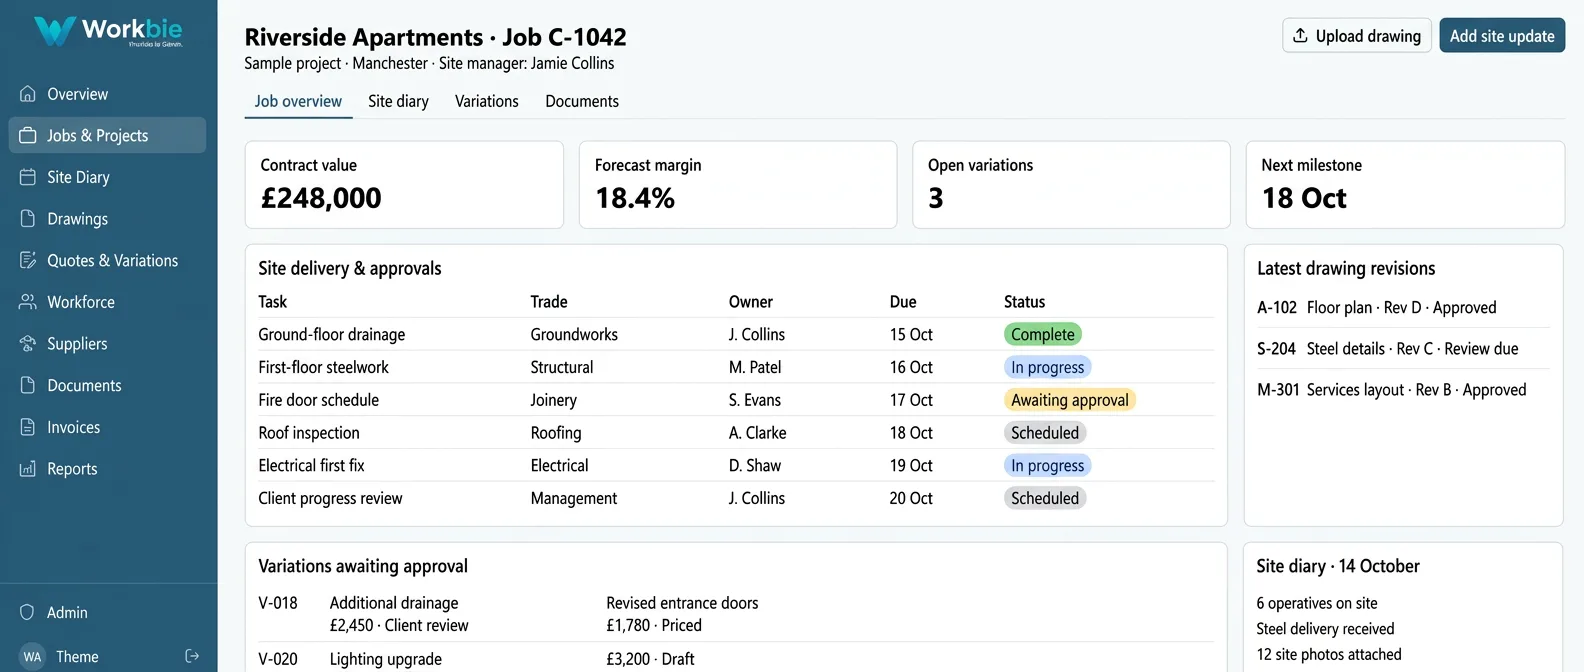Go to Quotes & Variations section
Image resolution: width=1584 pixels, height=672 pixels.
click(108, 260)
